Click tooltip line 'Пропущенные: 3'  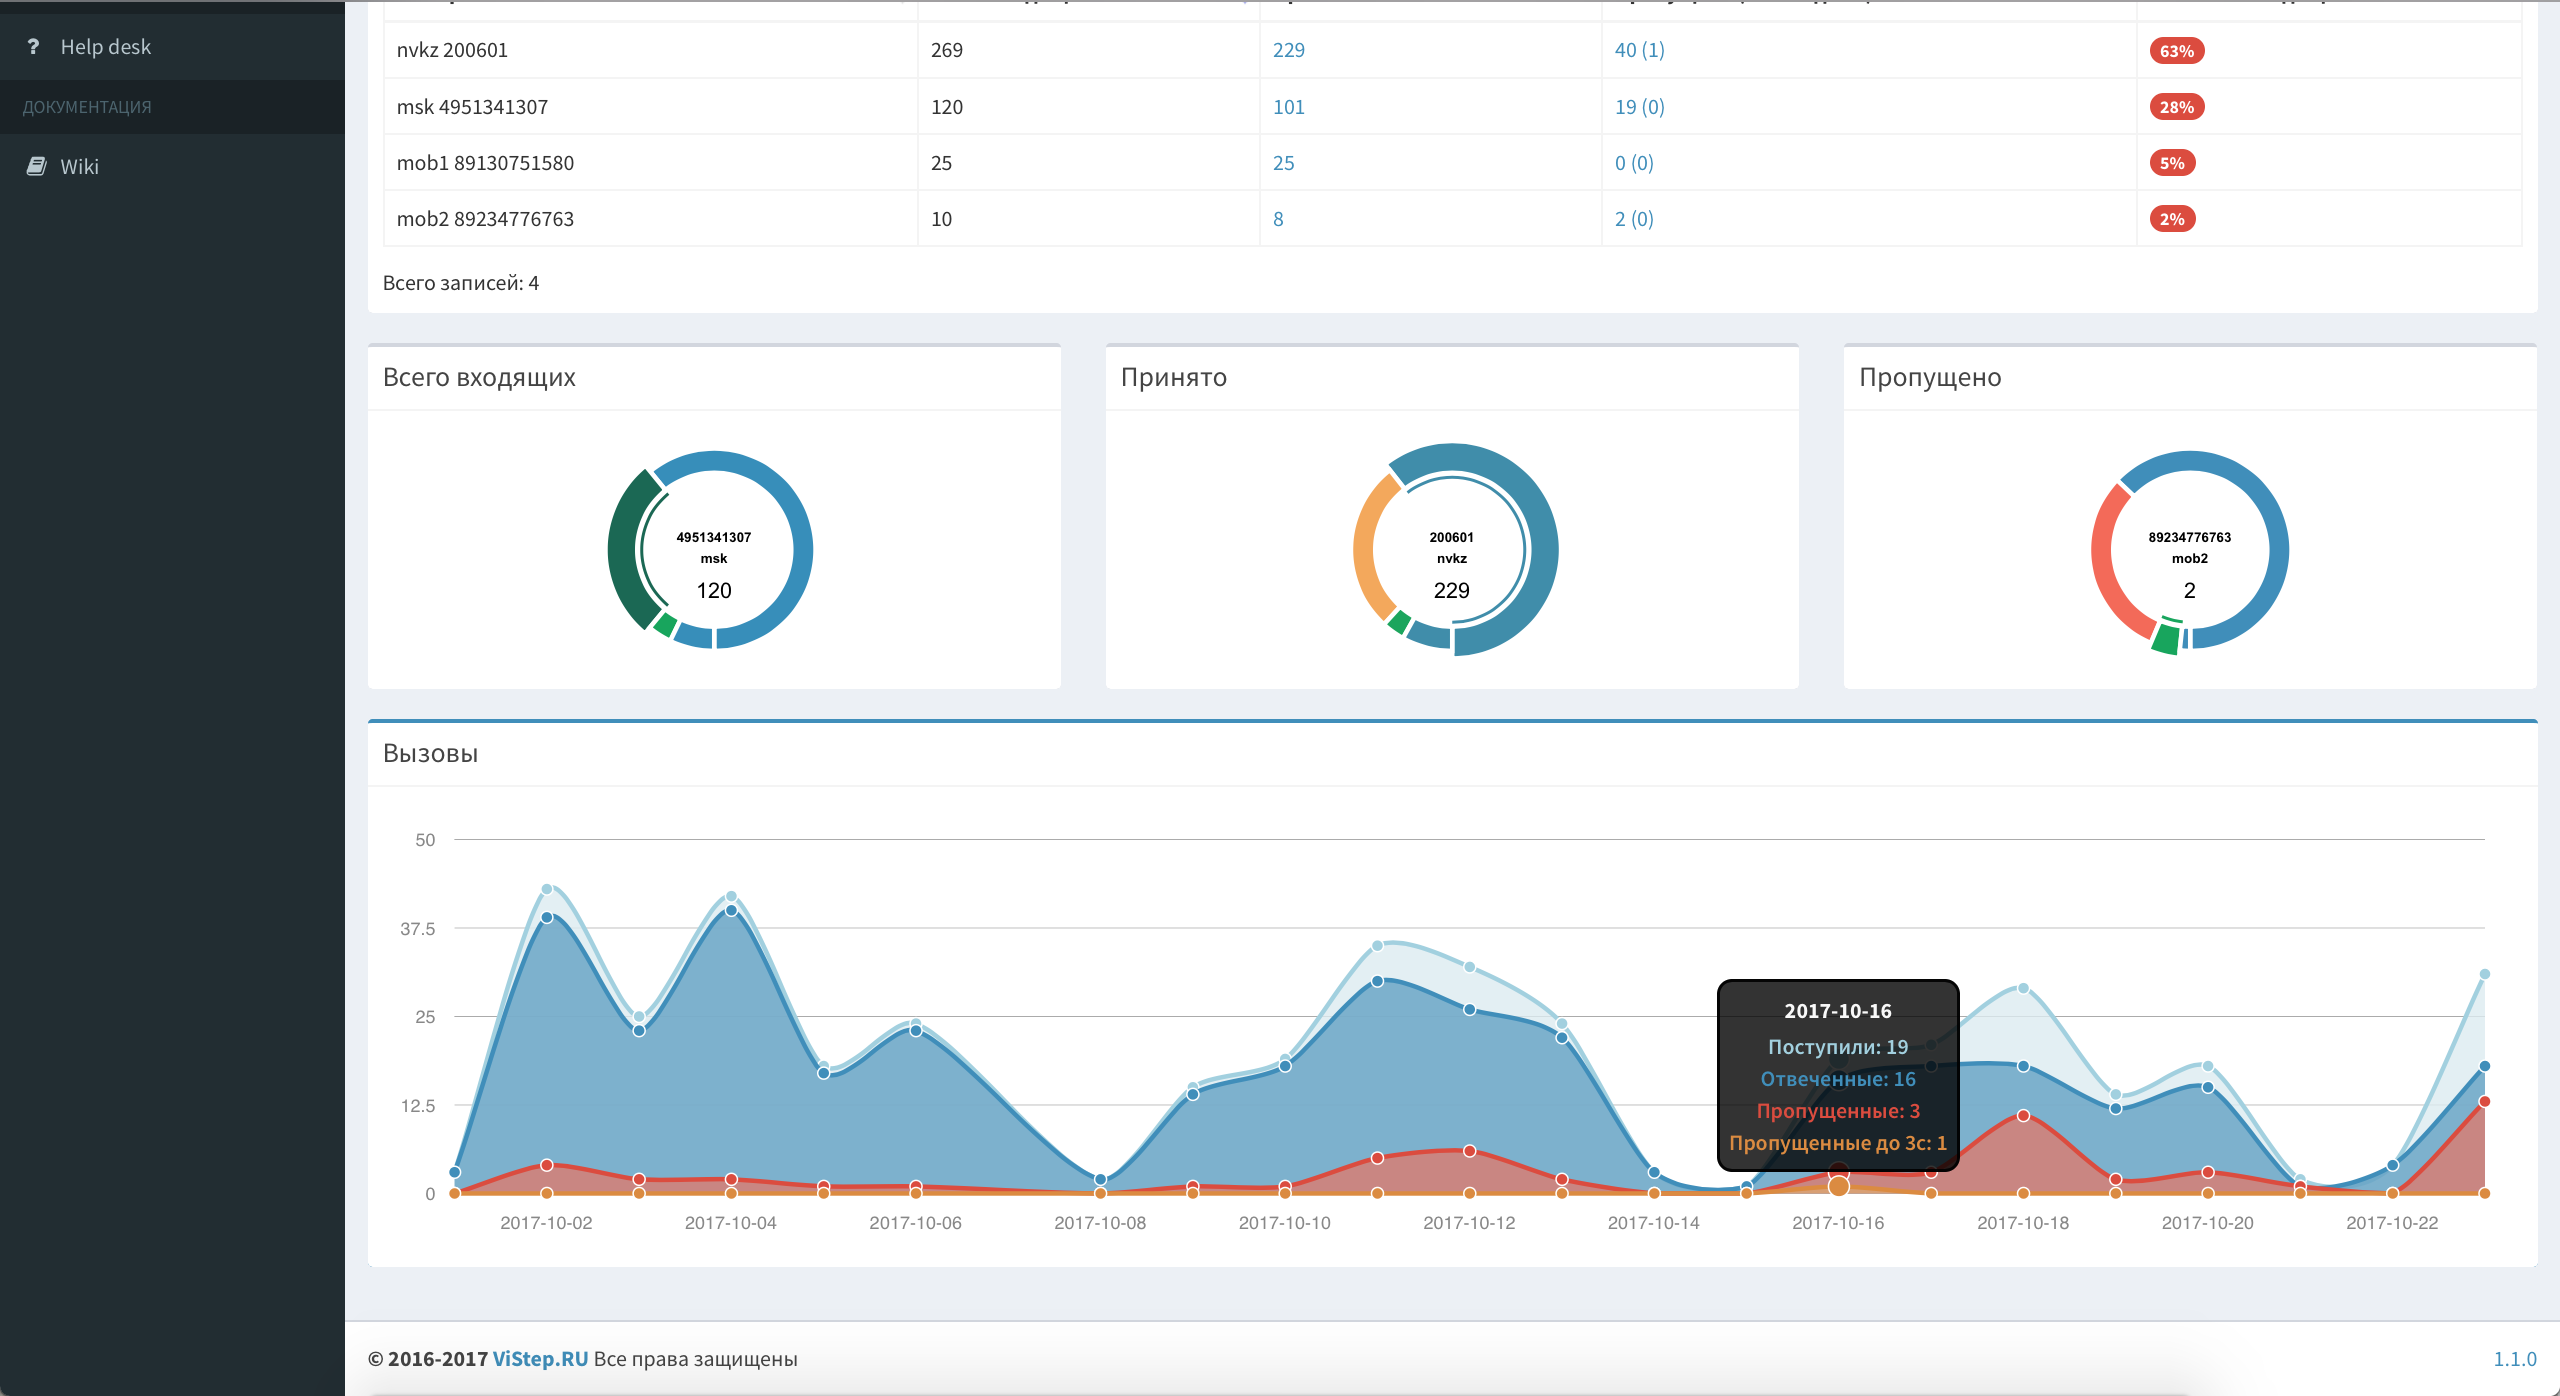1838,1111
